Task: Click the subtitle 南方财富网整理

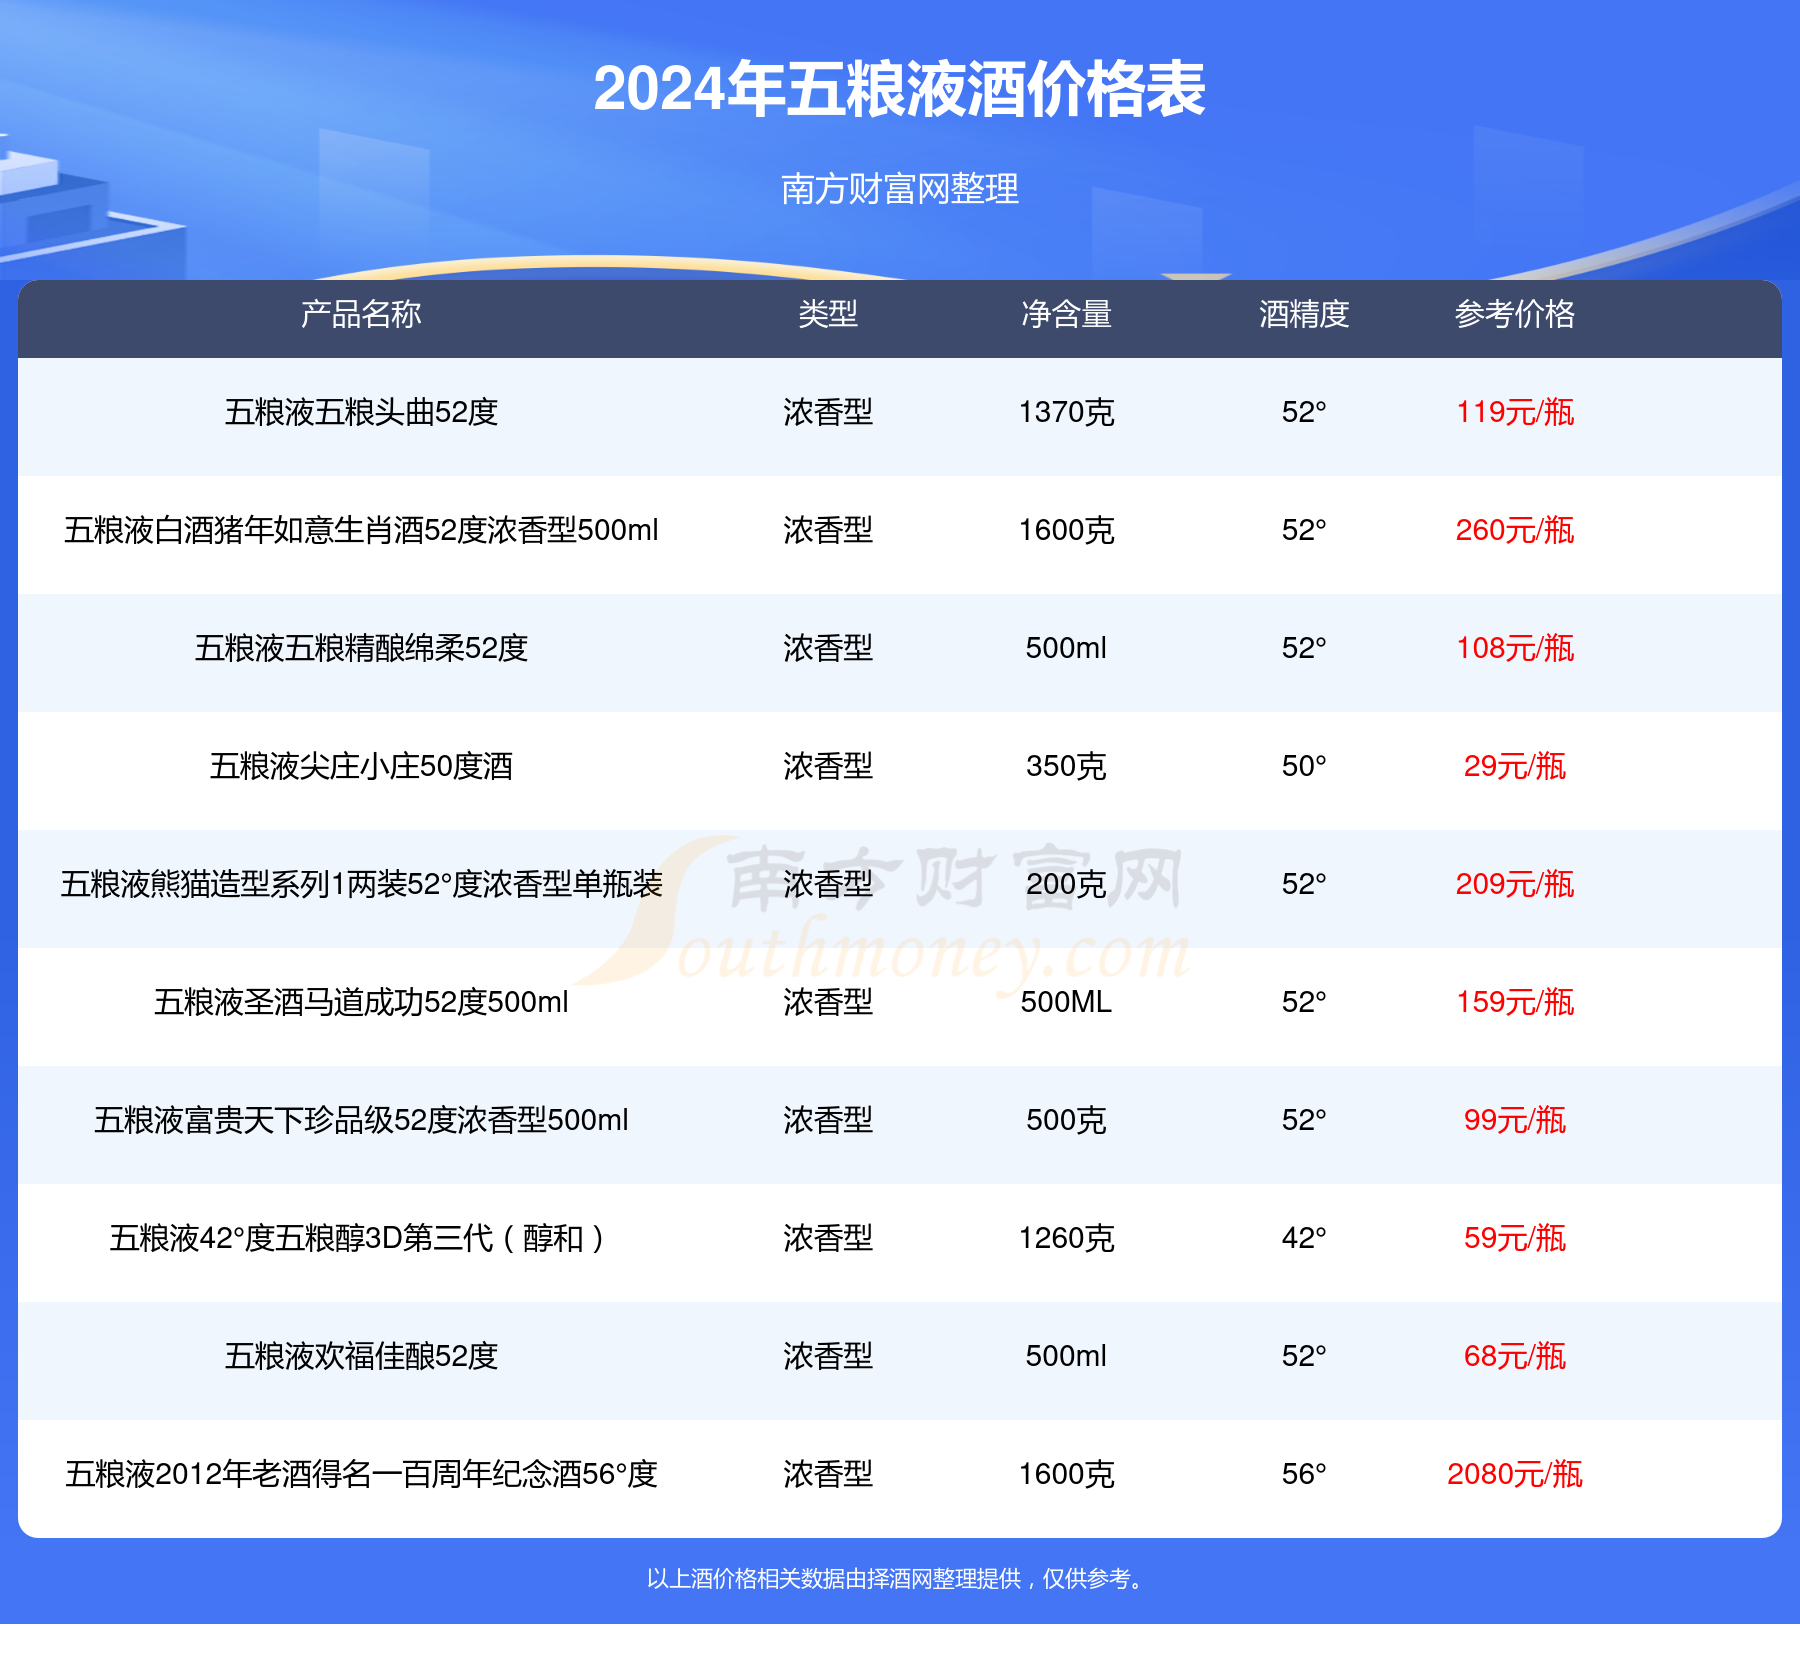Action: (899, 189)
